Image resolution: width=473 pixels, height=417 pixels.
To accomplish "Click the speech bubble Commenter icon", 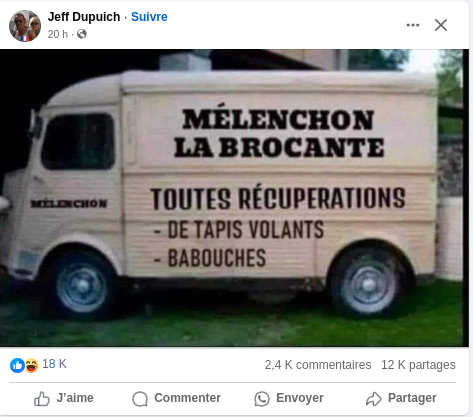I will [x=140, y=399].
